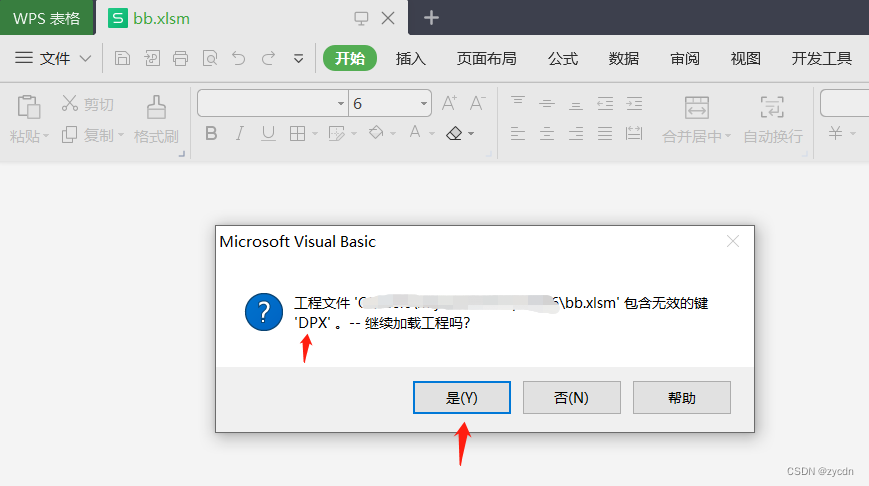Click the increase font size icon

point(449,103)
